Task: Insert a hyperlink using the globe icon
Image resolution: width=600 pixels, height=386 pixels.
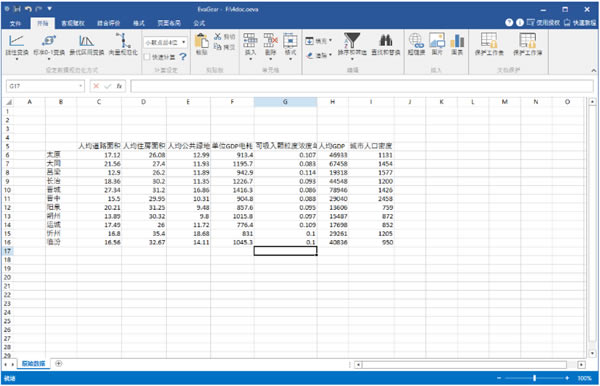Action: point(416,40)
